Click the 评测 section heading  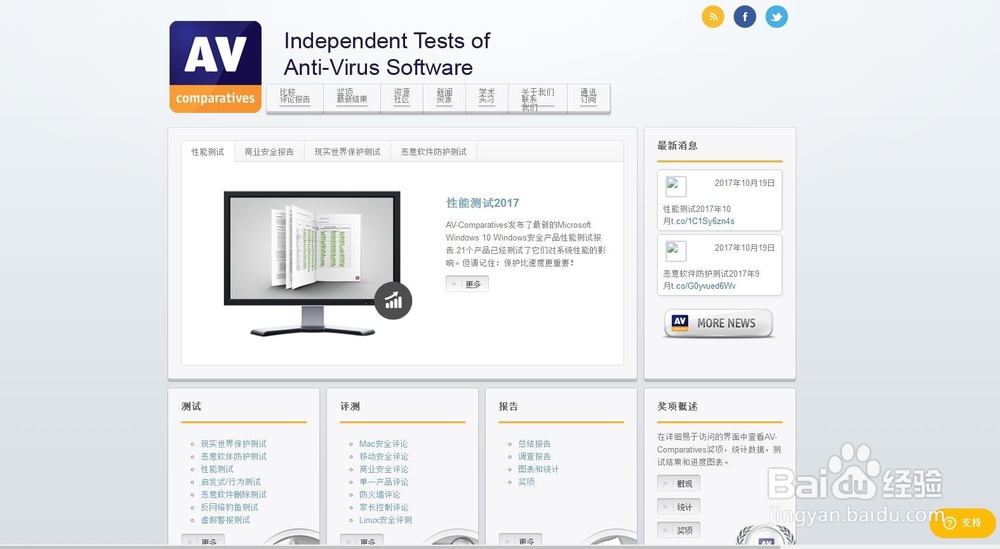[x=350, y=406]
